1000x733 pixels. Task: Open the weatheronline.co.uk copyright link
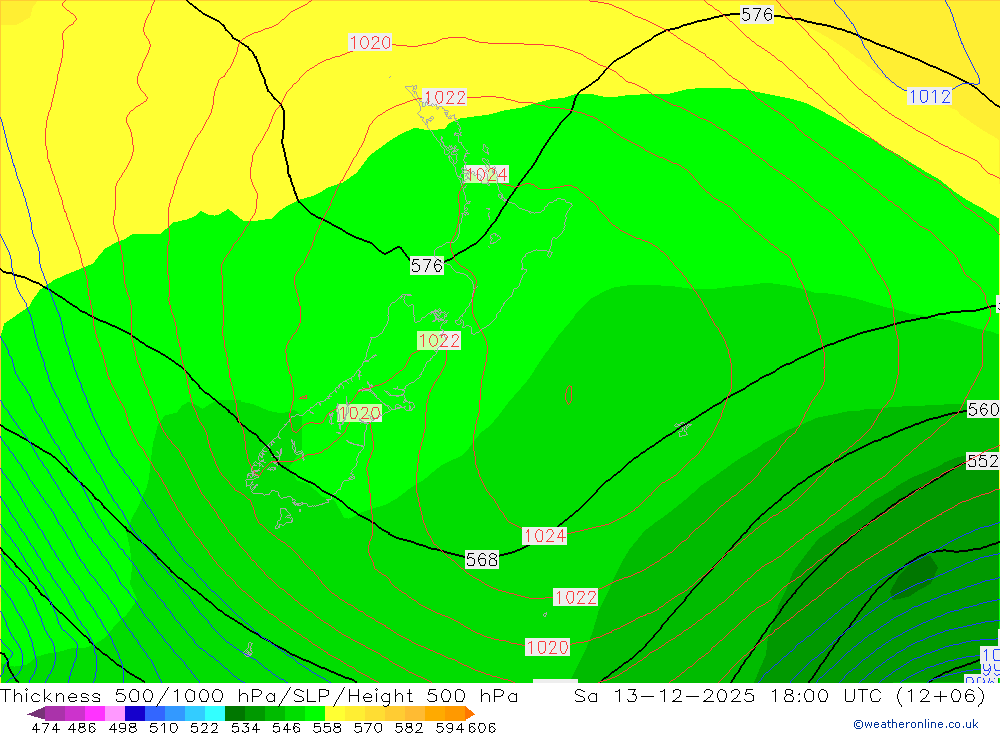916,724
